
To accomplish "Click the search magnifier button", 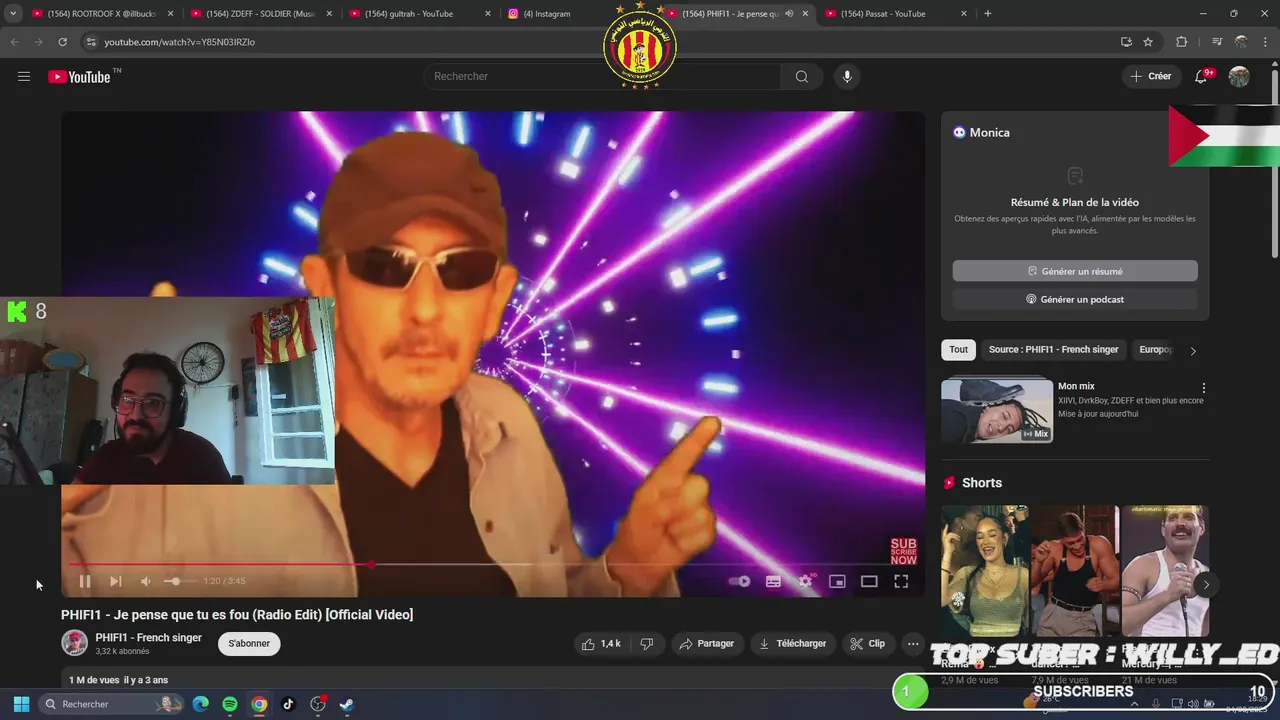I will pyautogui.click(x=801, y=77).
